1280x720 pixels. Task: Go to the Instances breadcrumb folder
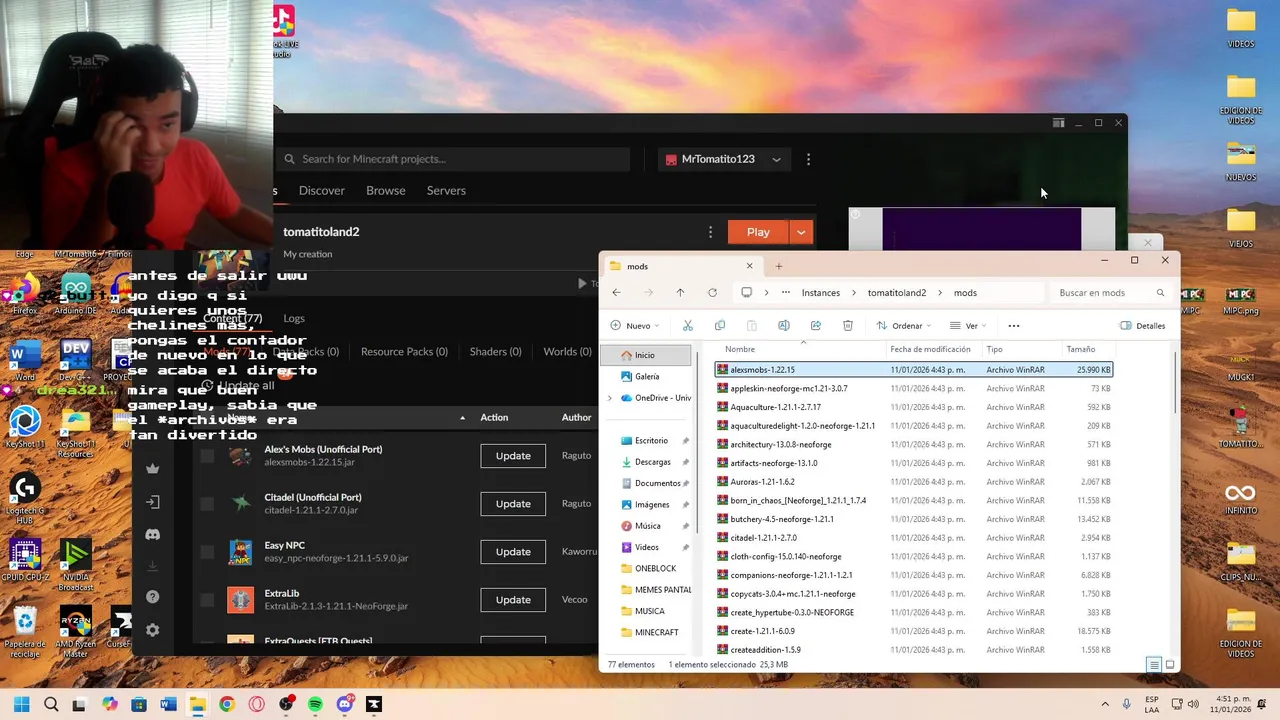tap(820, 293)
